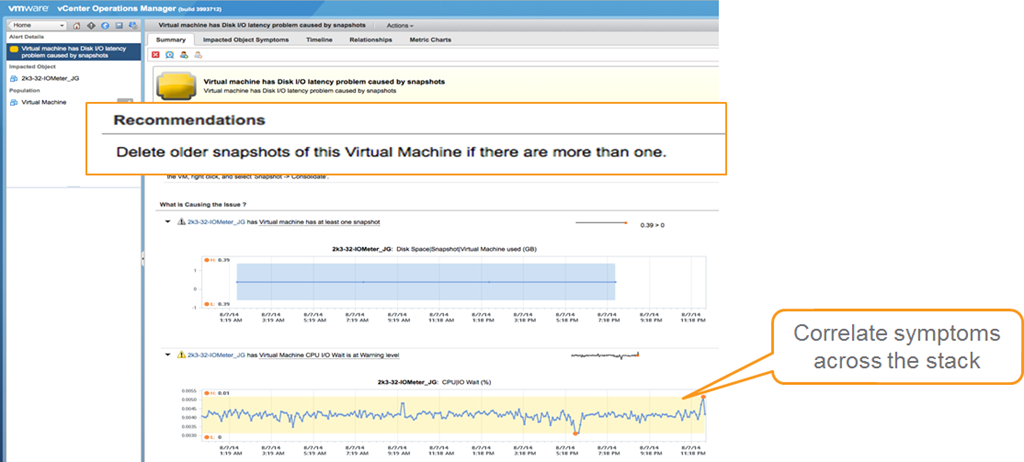Click the release ownership user icon

[197, 55]
